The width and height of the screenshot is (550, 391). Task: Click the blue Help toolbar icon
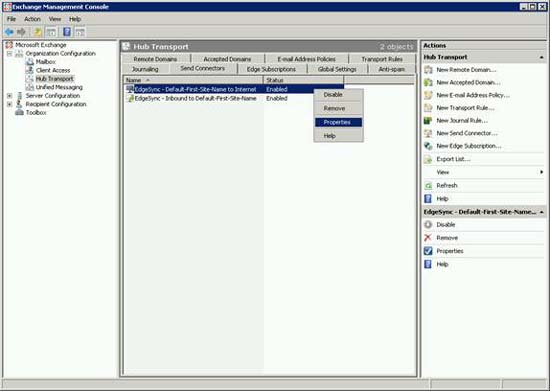tap(67, 32)
